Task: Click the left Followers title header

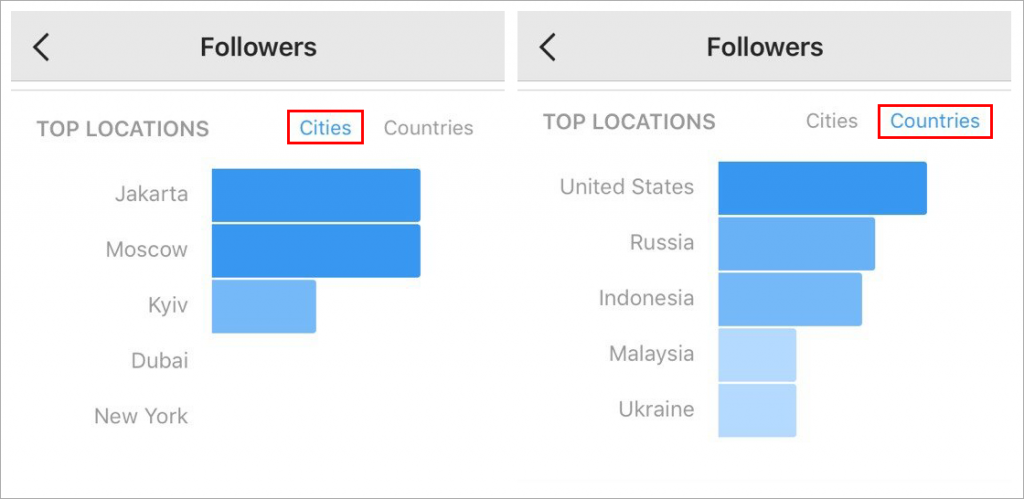Action: (258, 47)
